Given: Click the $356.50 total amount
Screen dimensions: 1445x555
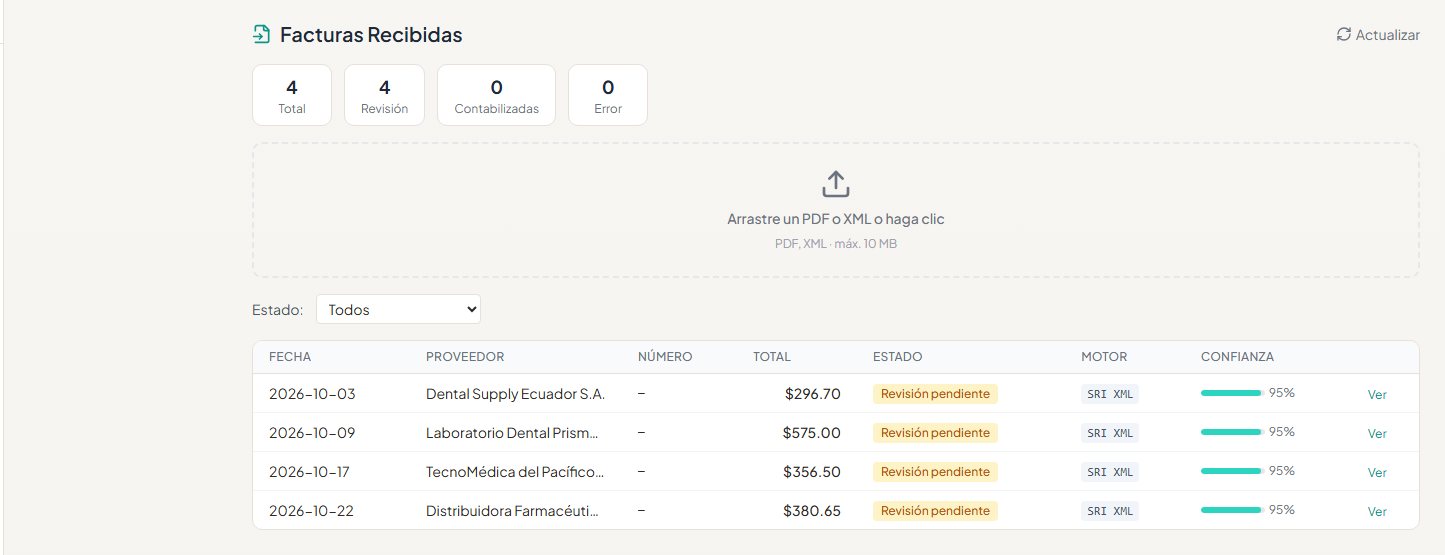Looking at the screenshot, I should 813,472.
